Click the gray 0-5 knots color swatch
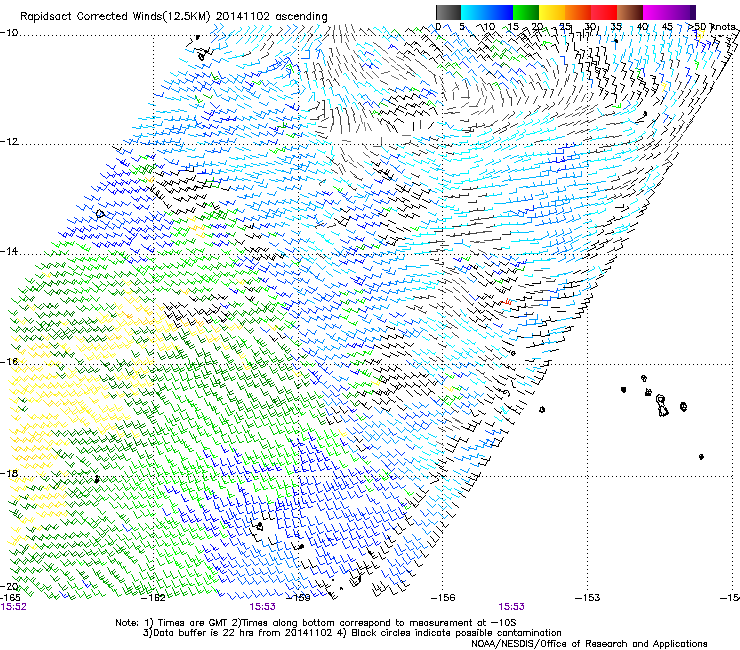 [448, 12]
